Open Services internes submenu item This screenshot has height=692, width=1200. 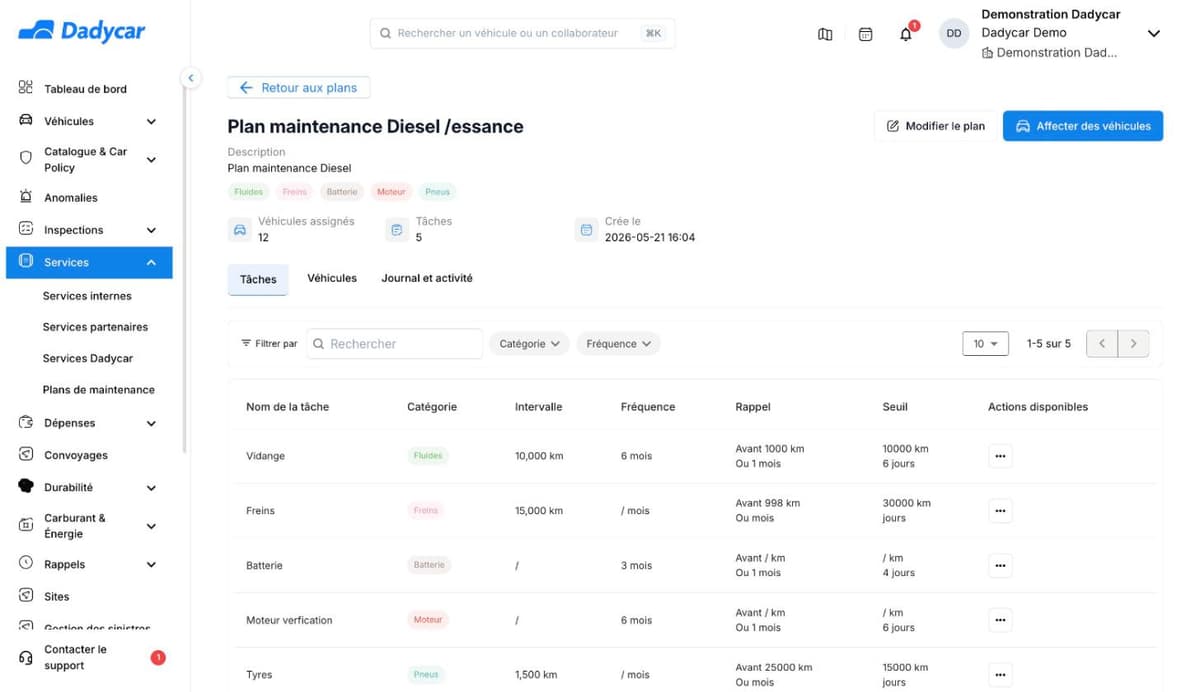pyautogui.click(x=87, y=296)
